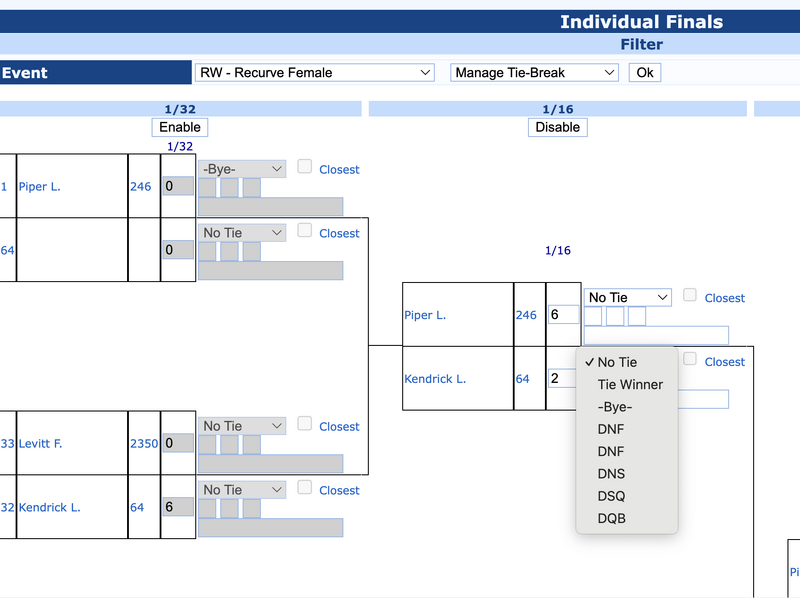
Task: Open the No Tie dropdown for Kendrick L. in 1/32
Action: [x=242, y=490]
